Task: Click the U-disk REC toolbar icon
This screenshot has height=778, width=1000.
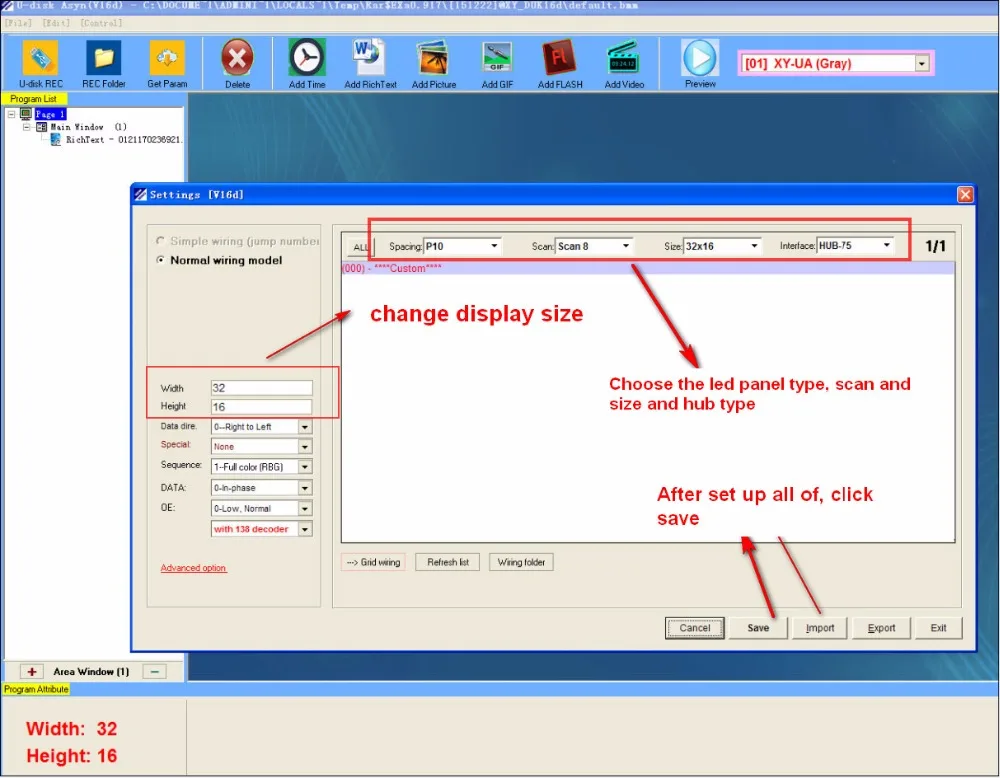Action: point(40,57)
